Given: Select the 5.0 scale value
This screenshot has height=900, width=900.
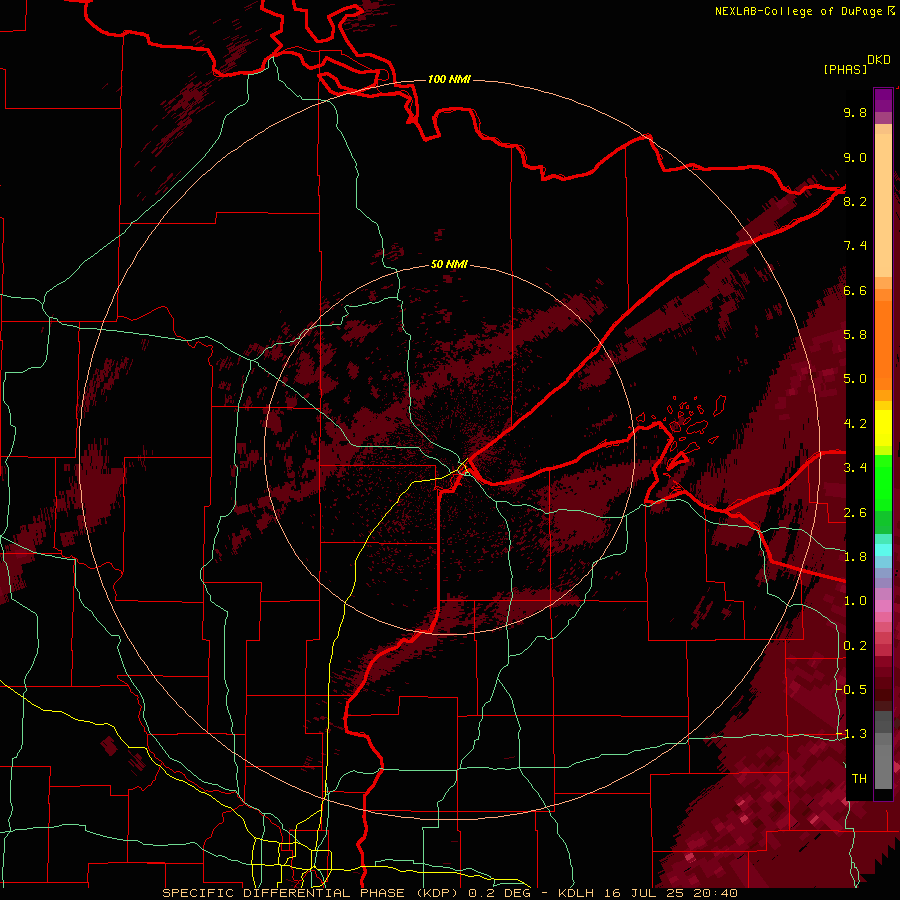Looking at the screenshot, I should (x=855, y=379).
